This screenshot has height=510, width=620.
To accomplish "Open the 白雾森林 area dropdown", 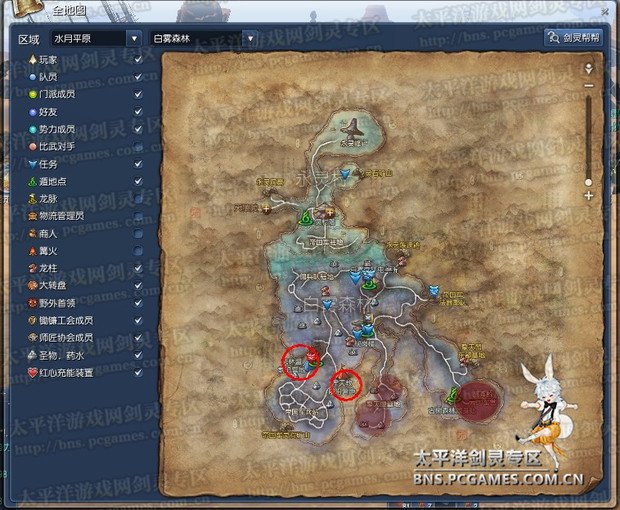I will (204, 38).
